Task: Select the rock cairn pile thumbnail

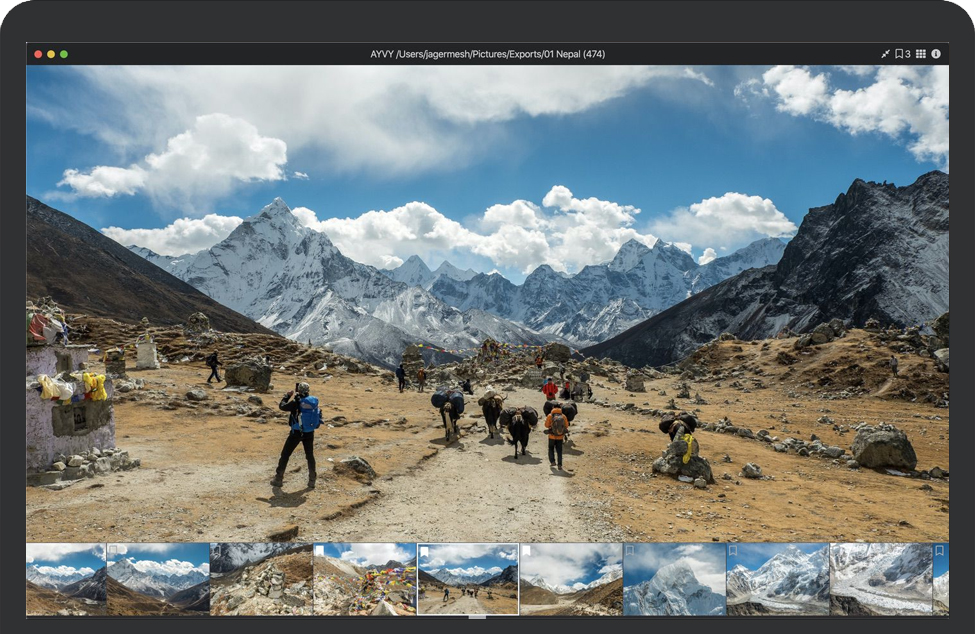Action: pyautogui.click(x=261, y=579)
